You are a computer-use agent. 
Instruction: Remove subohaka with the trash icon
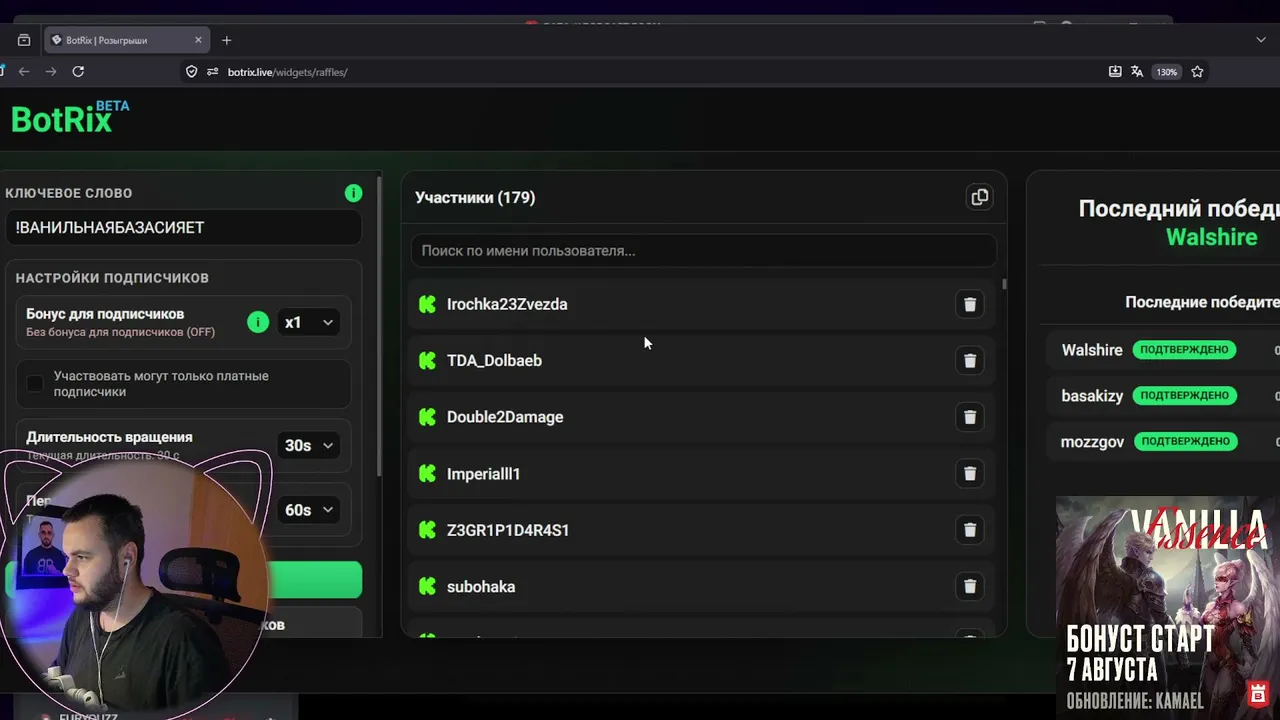coord(969,586)
